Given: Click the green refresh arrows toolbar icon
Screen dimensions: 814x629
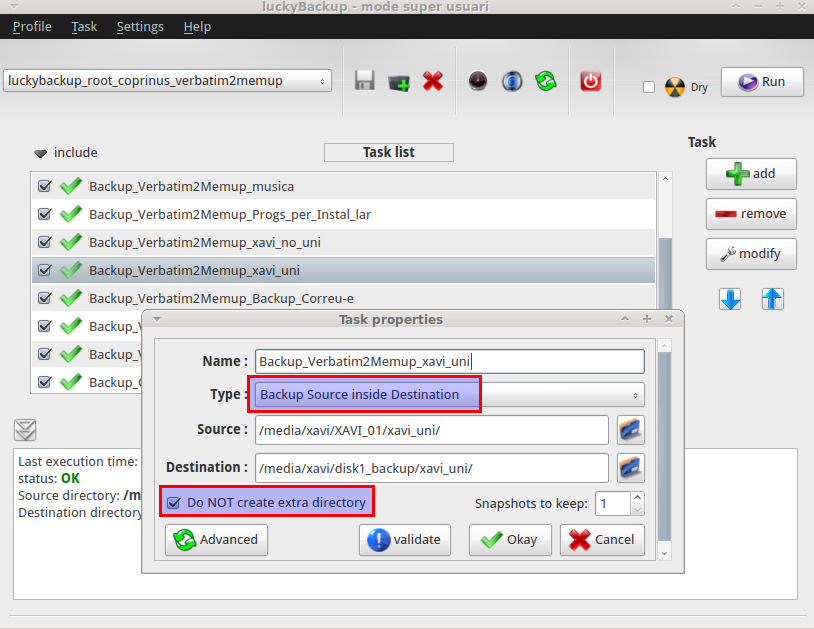Looking at the screenshot, I should pyautogui.click(x=545, y=81).
